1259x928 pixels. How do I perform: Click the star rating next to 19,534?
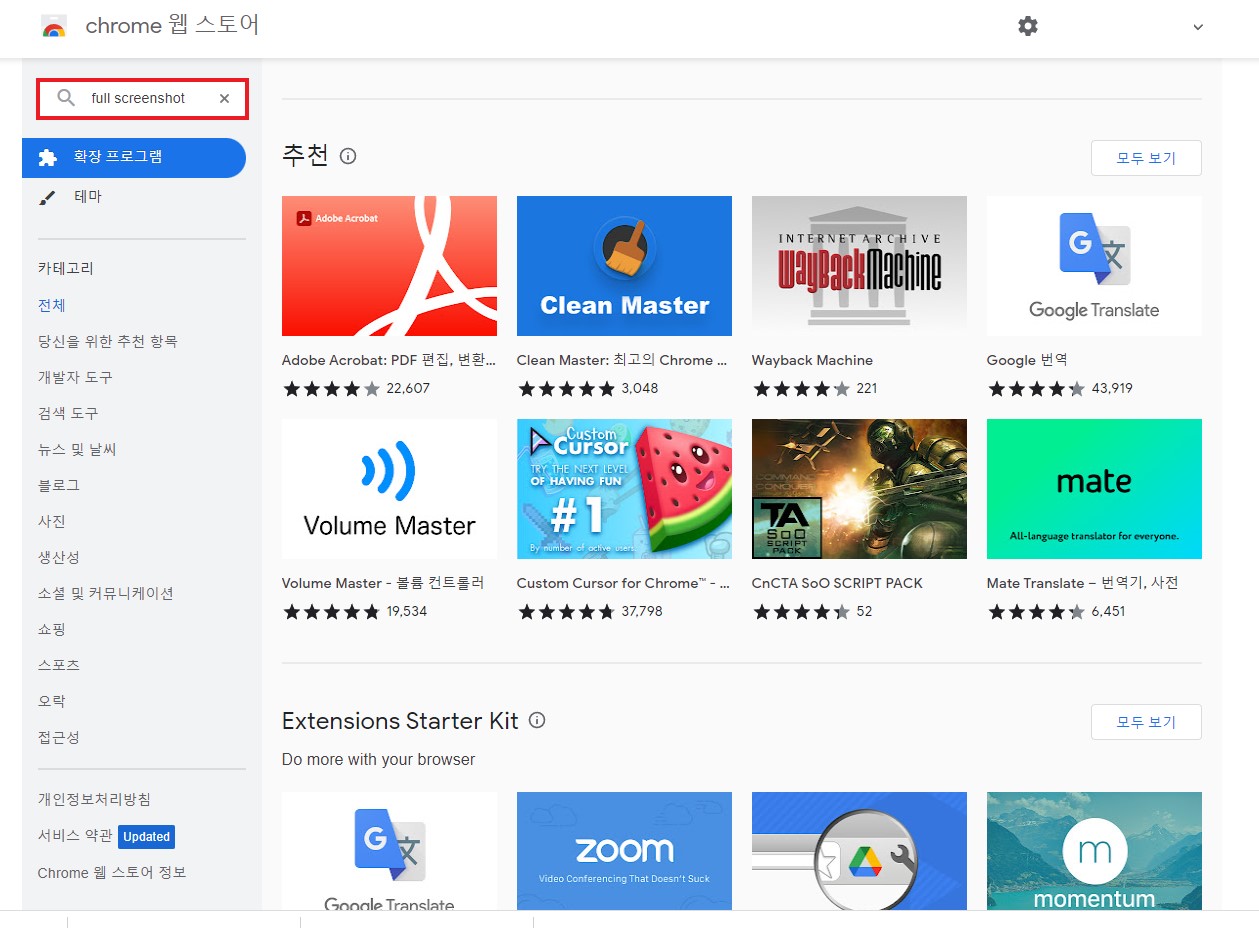332,612
